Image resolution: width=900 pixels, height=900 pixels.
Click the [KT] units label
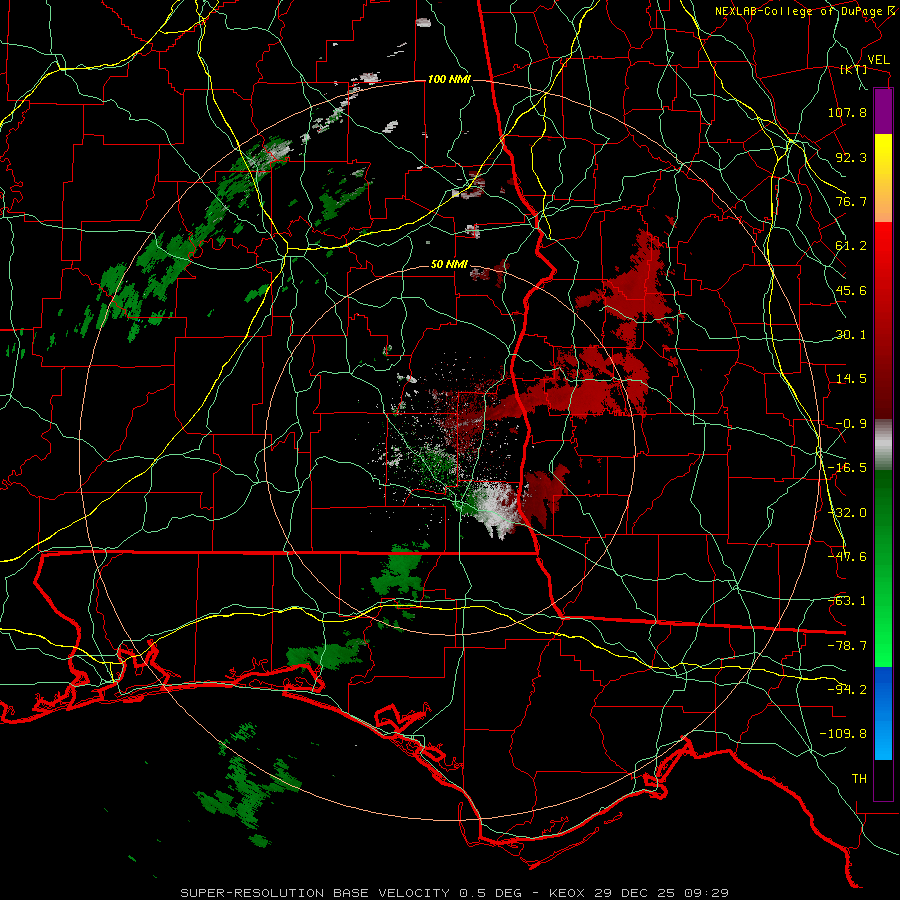click(854, 70)
